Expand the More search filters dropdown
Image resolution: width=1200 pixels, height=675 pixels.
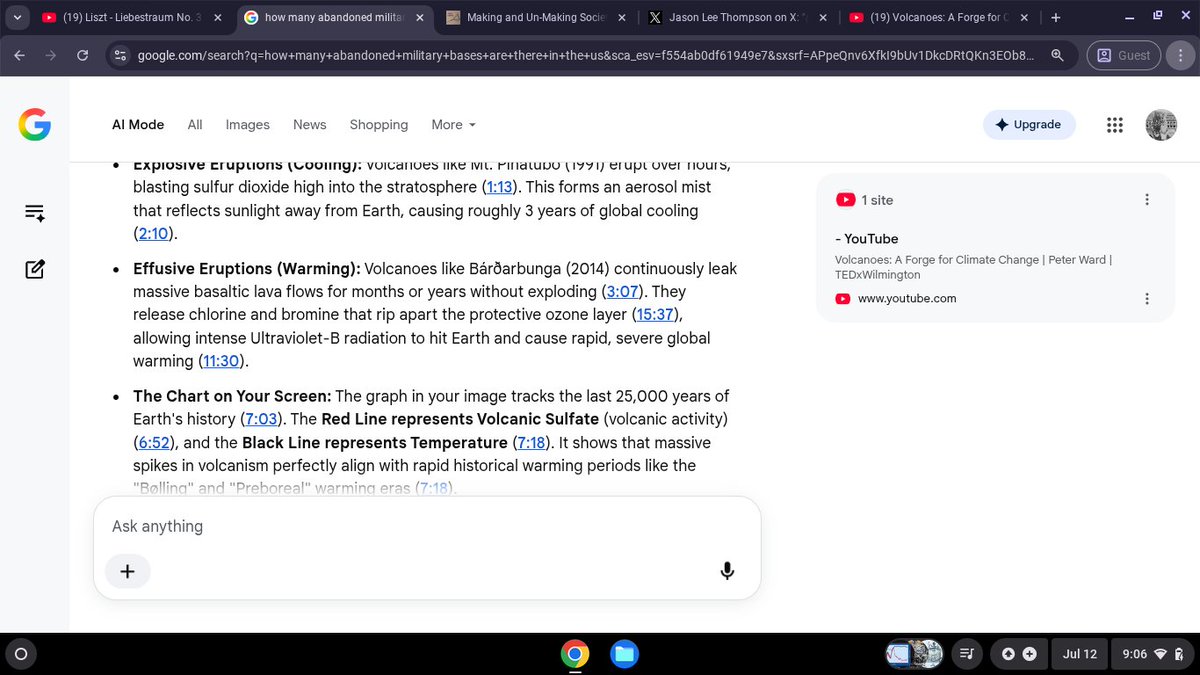tap(454, 125)
